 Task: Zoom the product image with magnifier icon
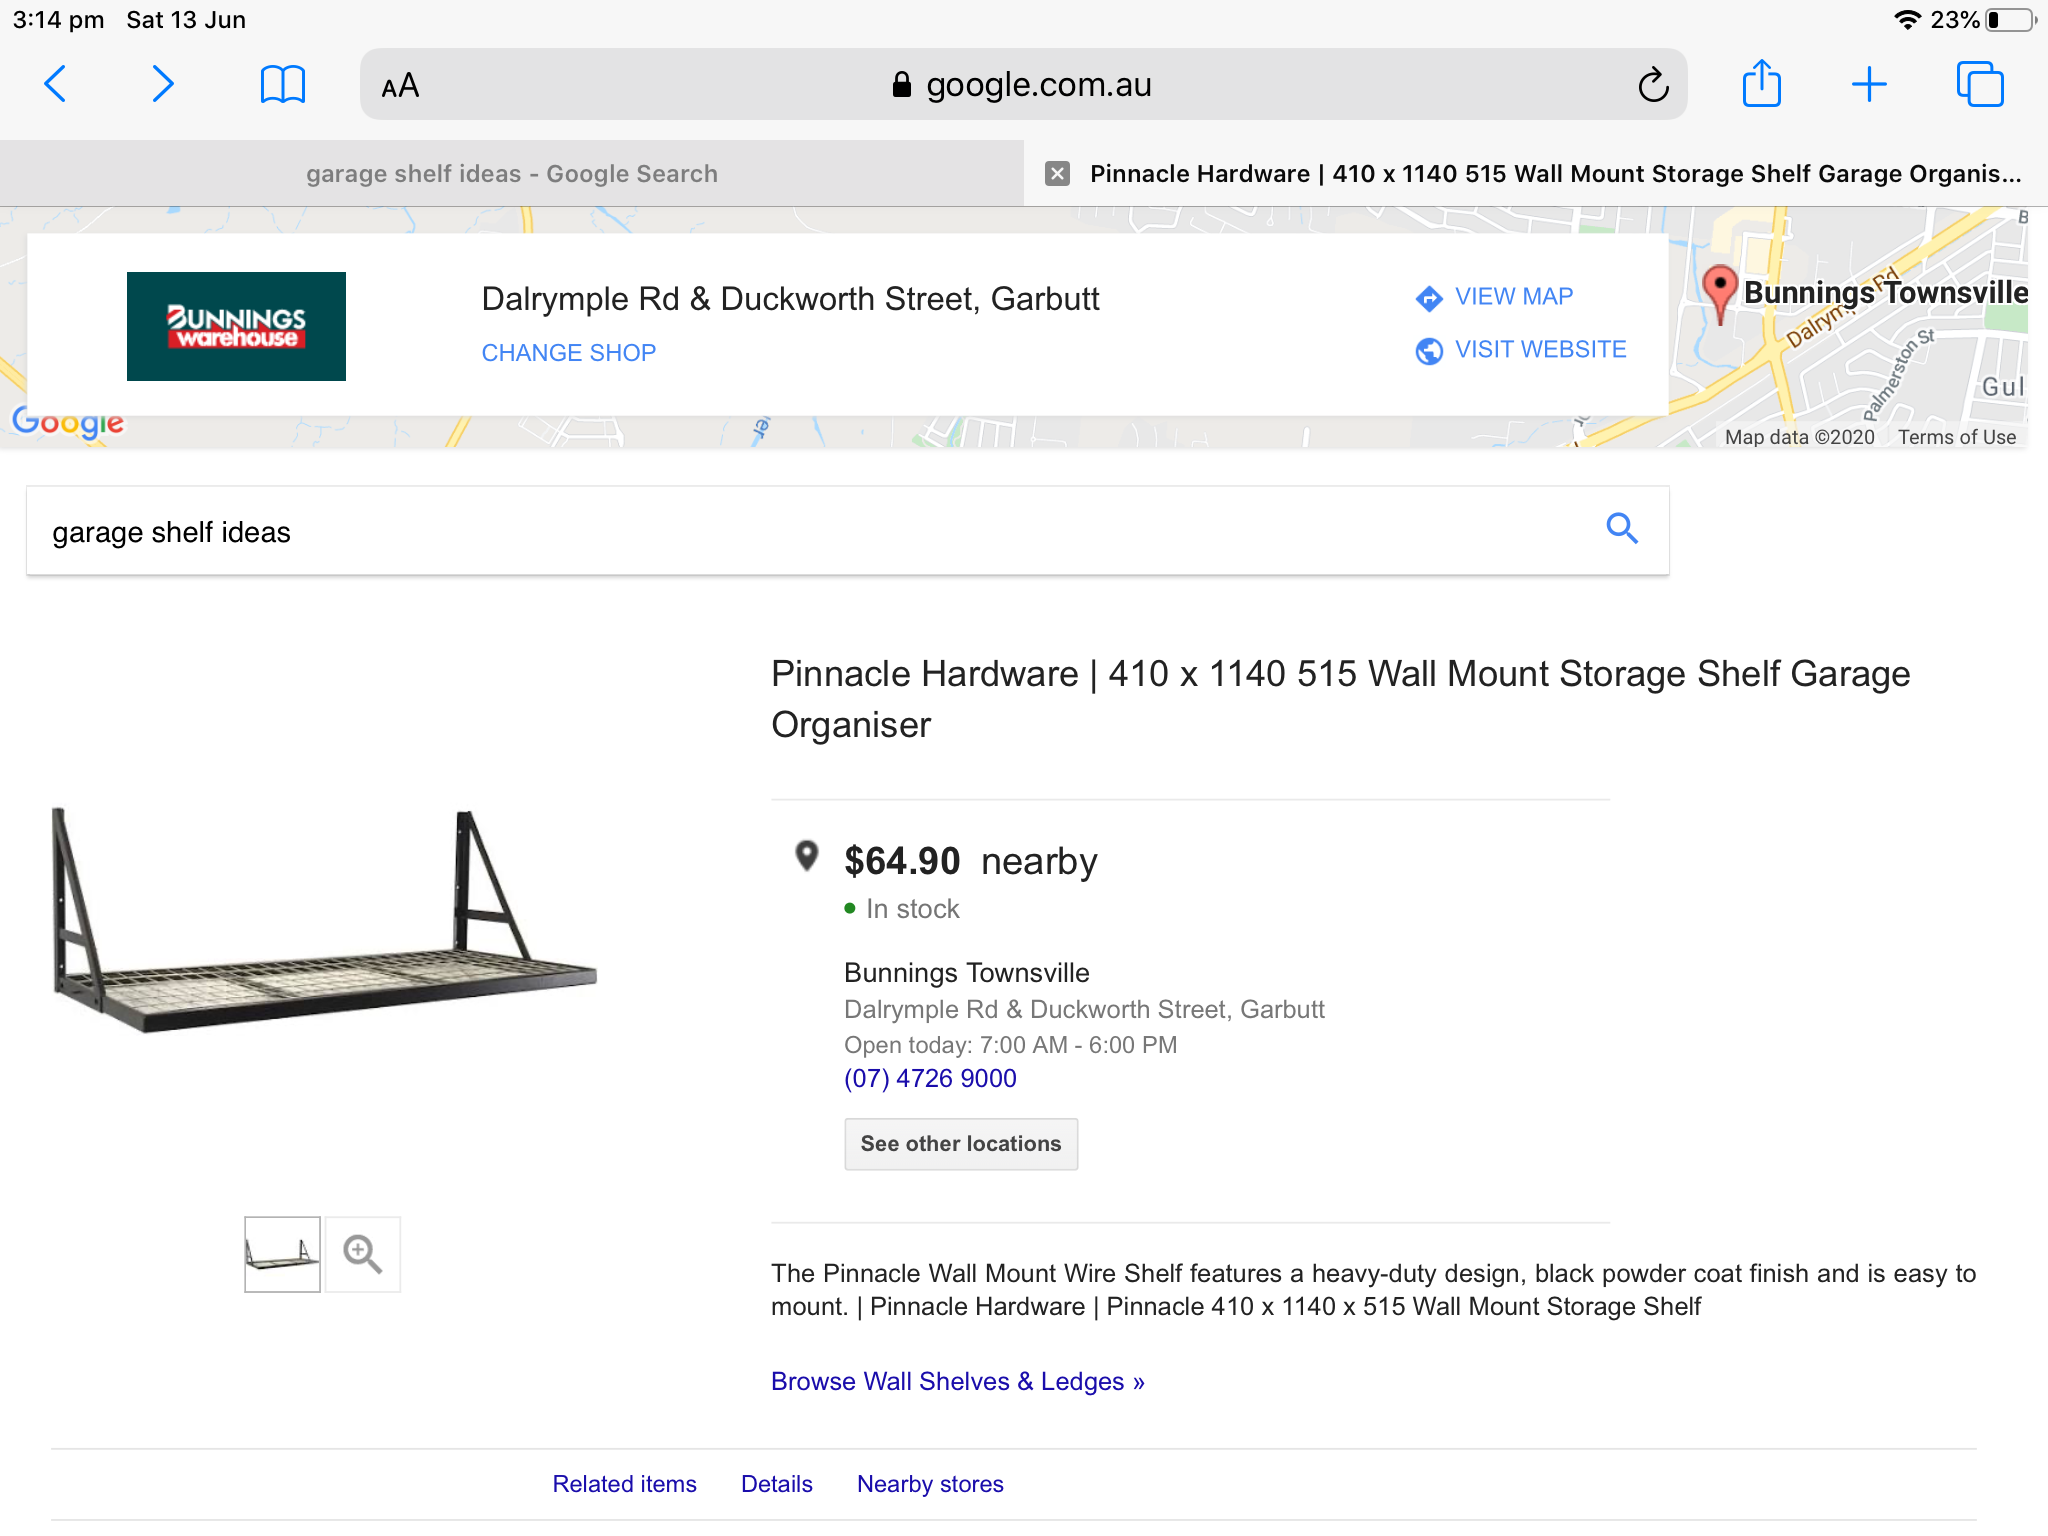click(362, 1254)
